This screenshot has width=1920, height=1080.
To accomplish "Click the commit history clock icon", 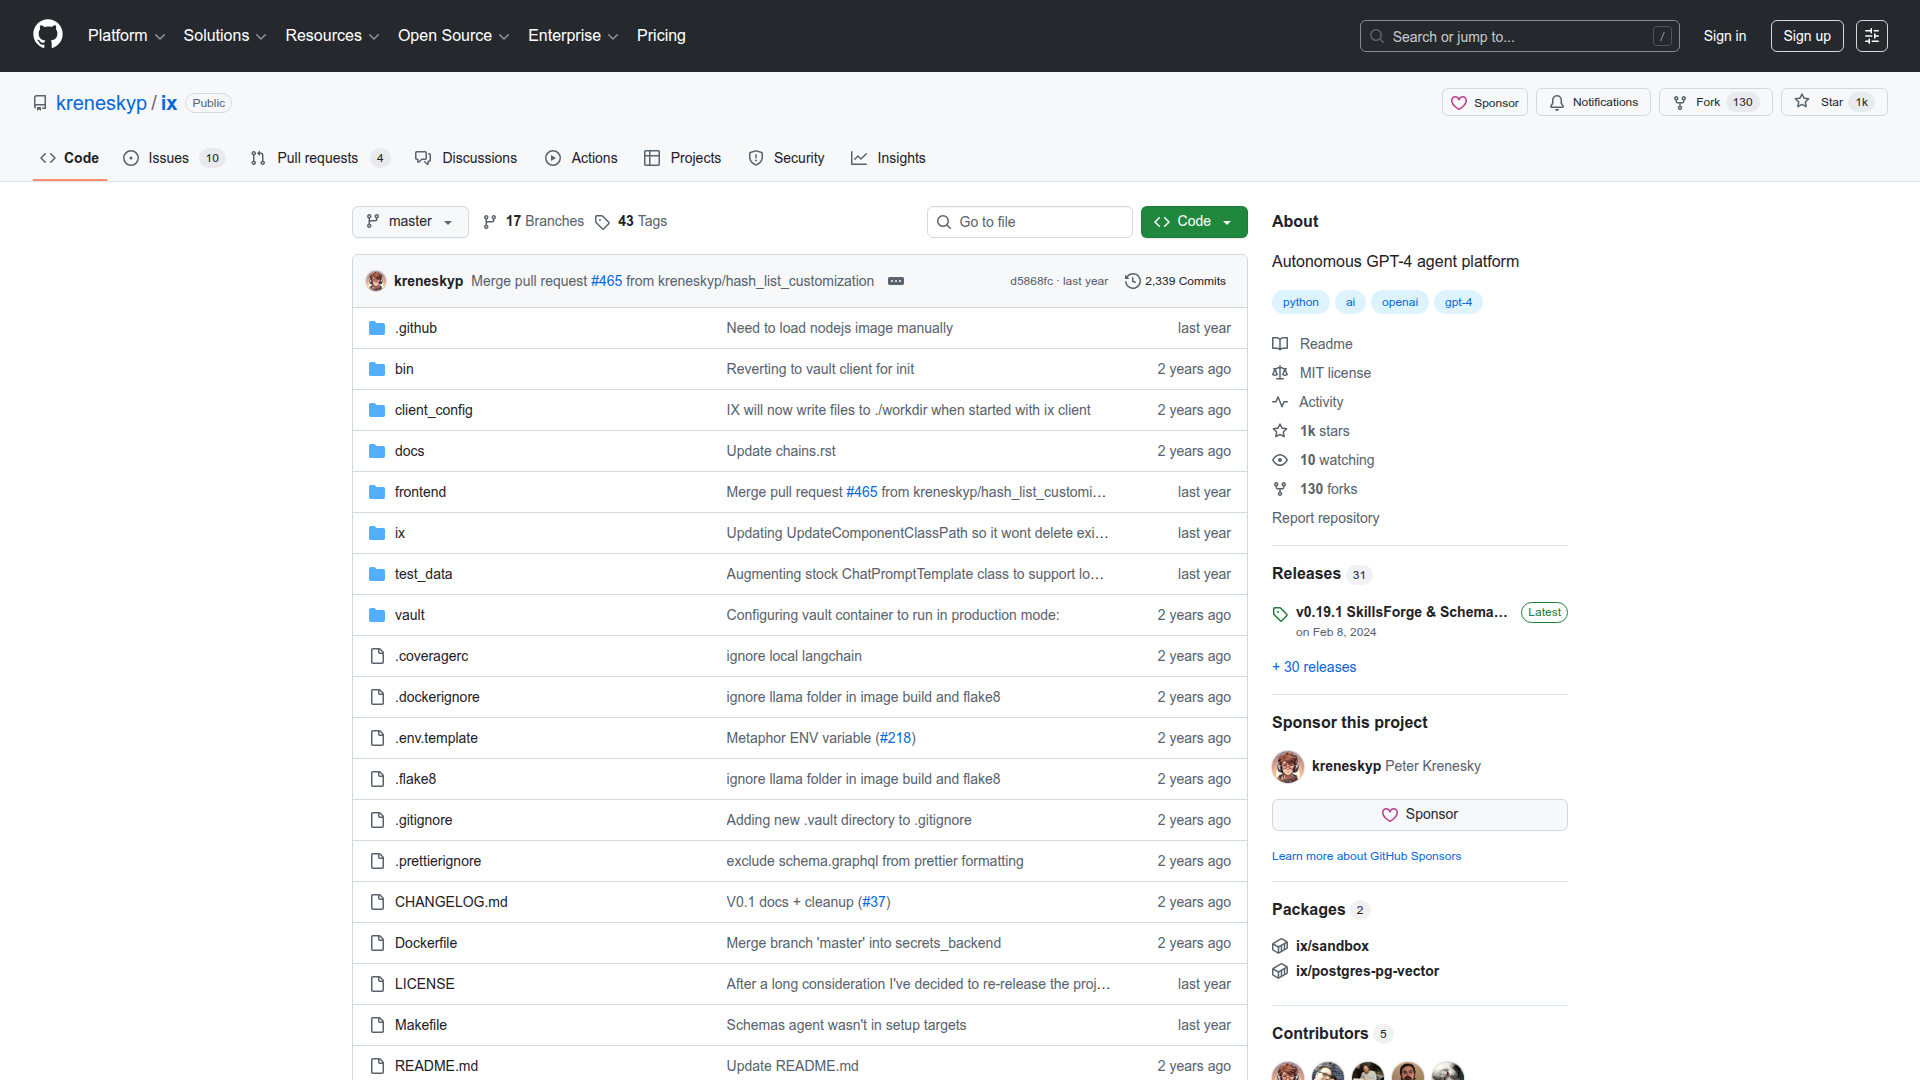I will click(1132, 281).
